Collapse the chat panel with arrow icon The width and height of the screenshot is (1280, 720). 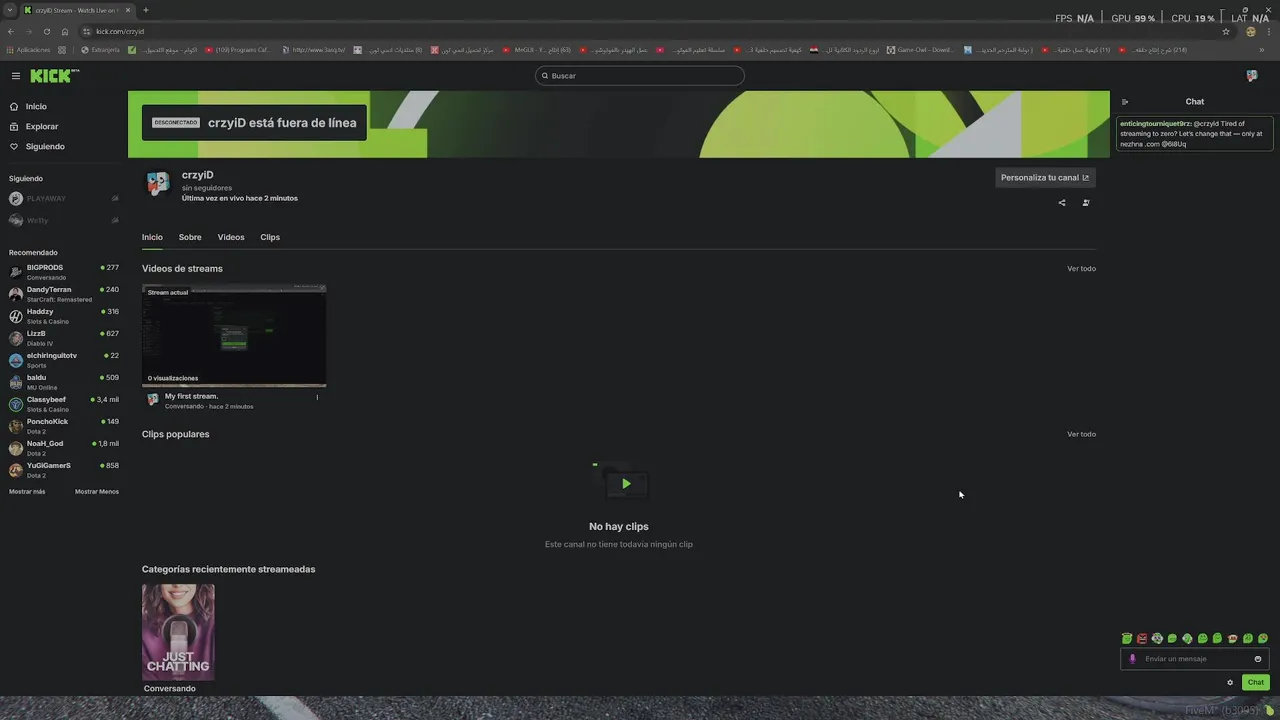click(1125, 102)
